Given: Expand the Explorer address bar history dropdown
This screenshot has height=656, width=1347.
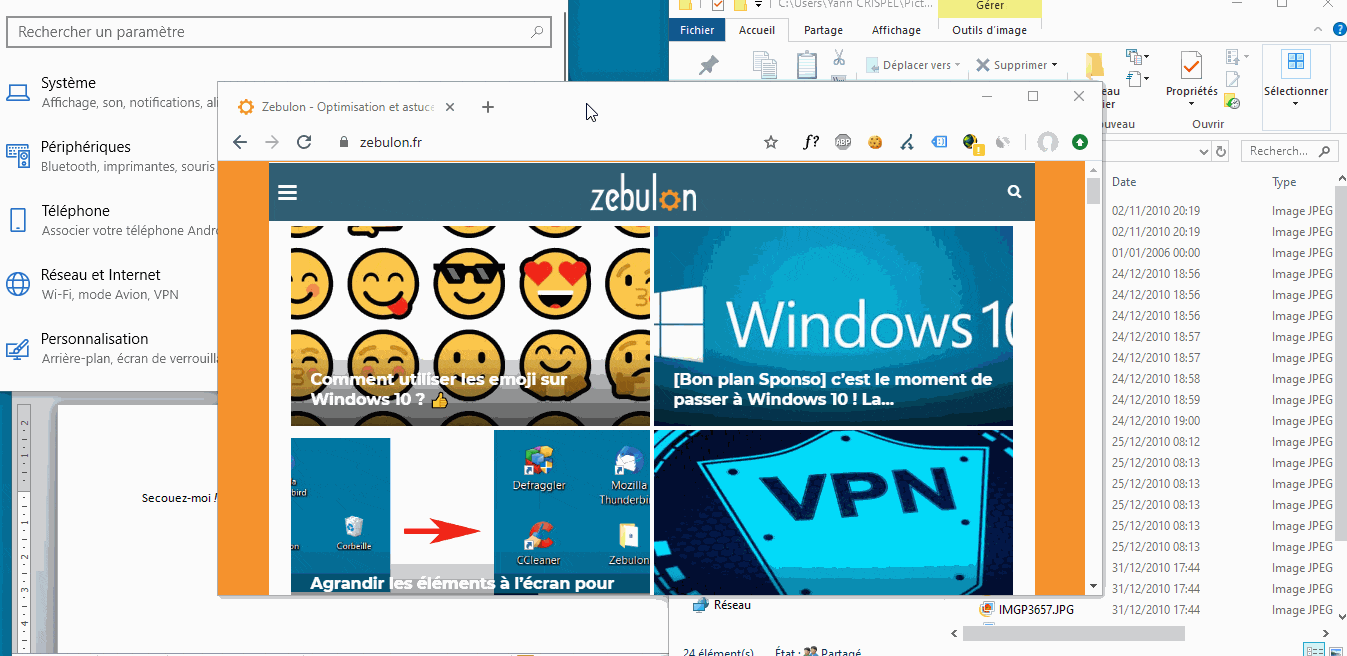Looking at the screenshot, I should point(1204,151).
